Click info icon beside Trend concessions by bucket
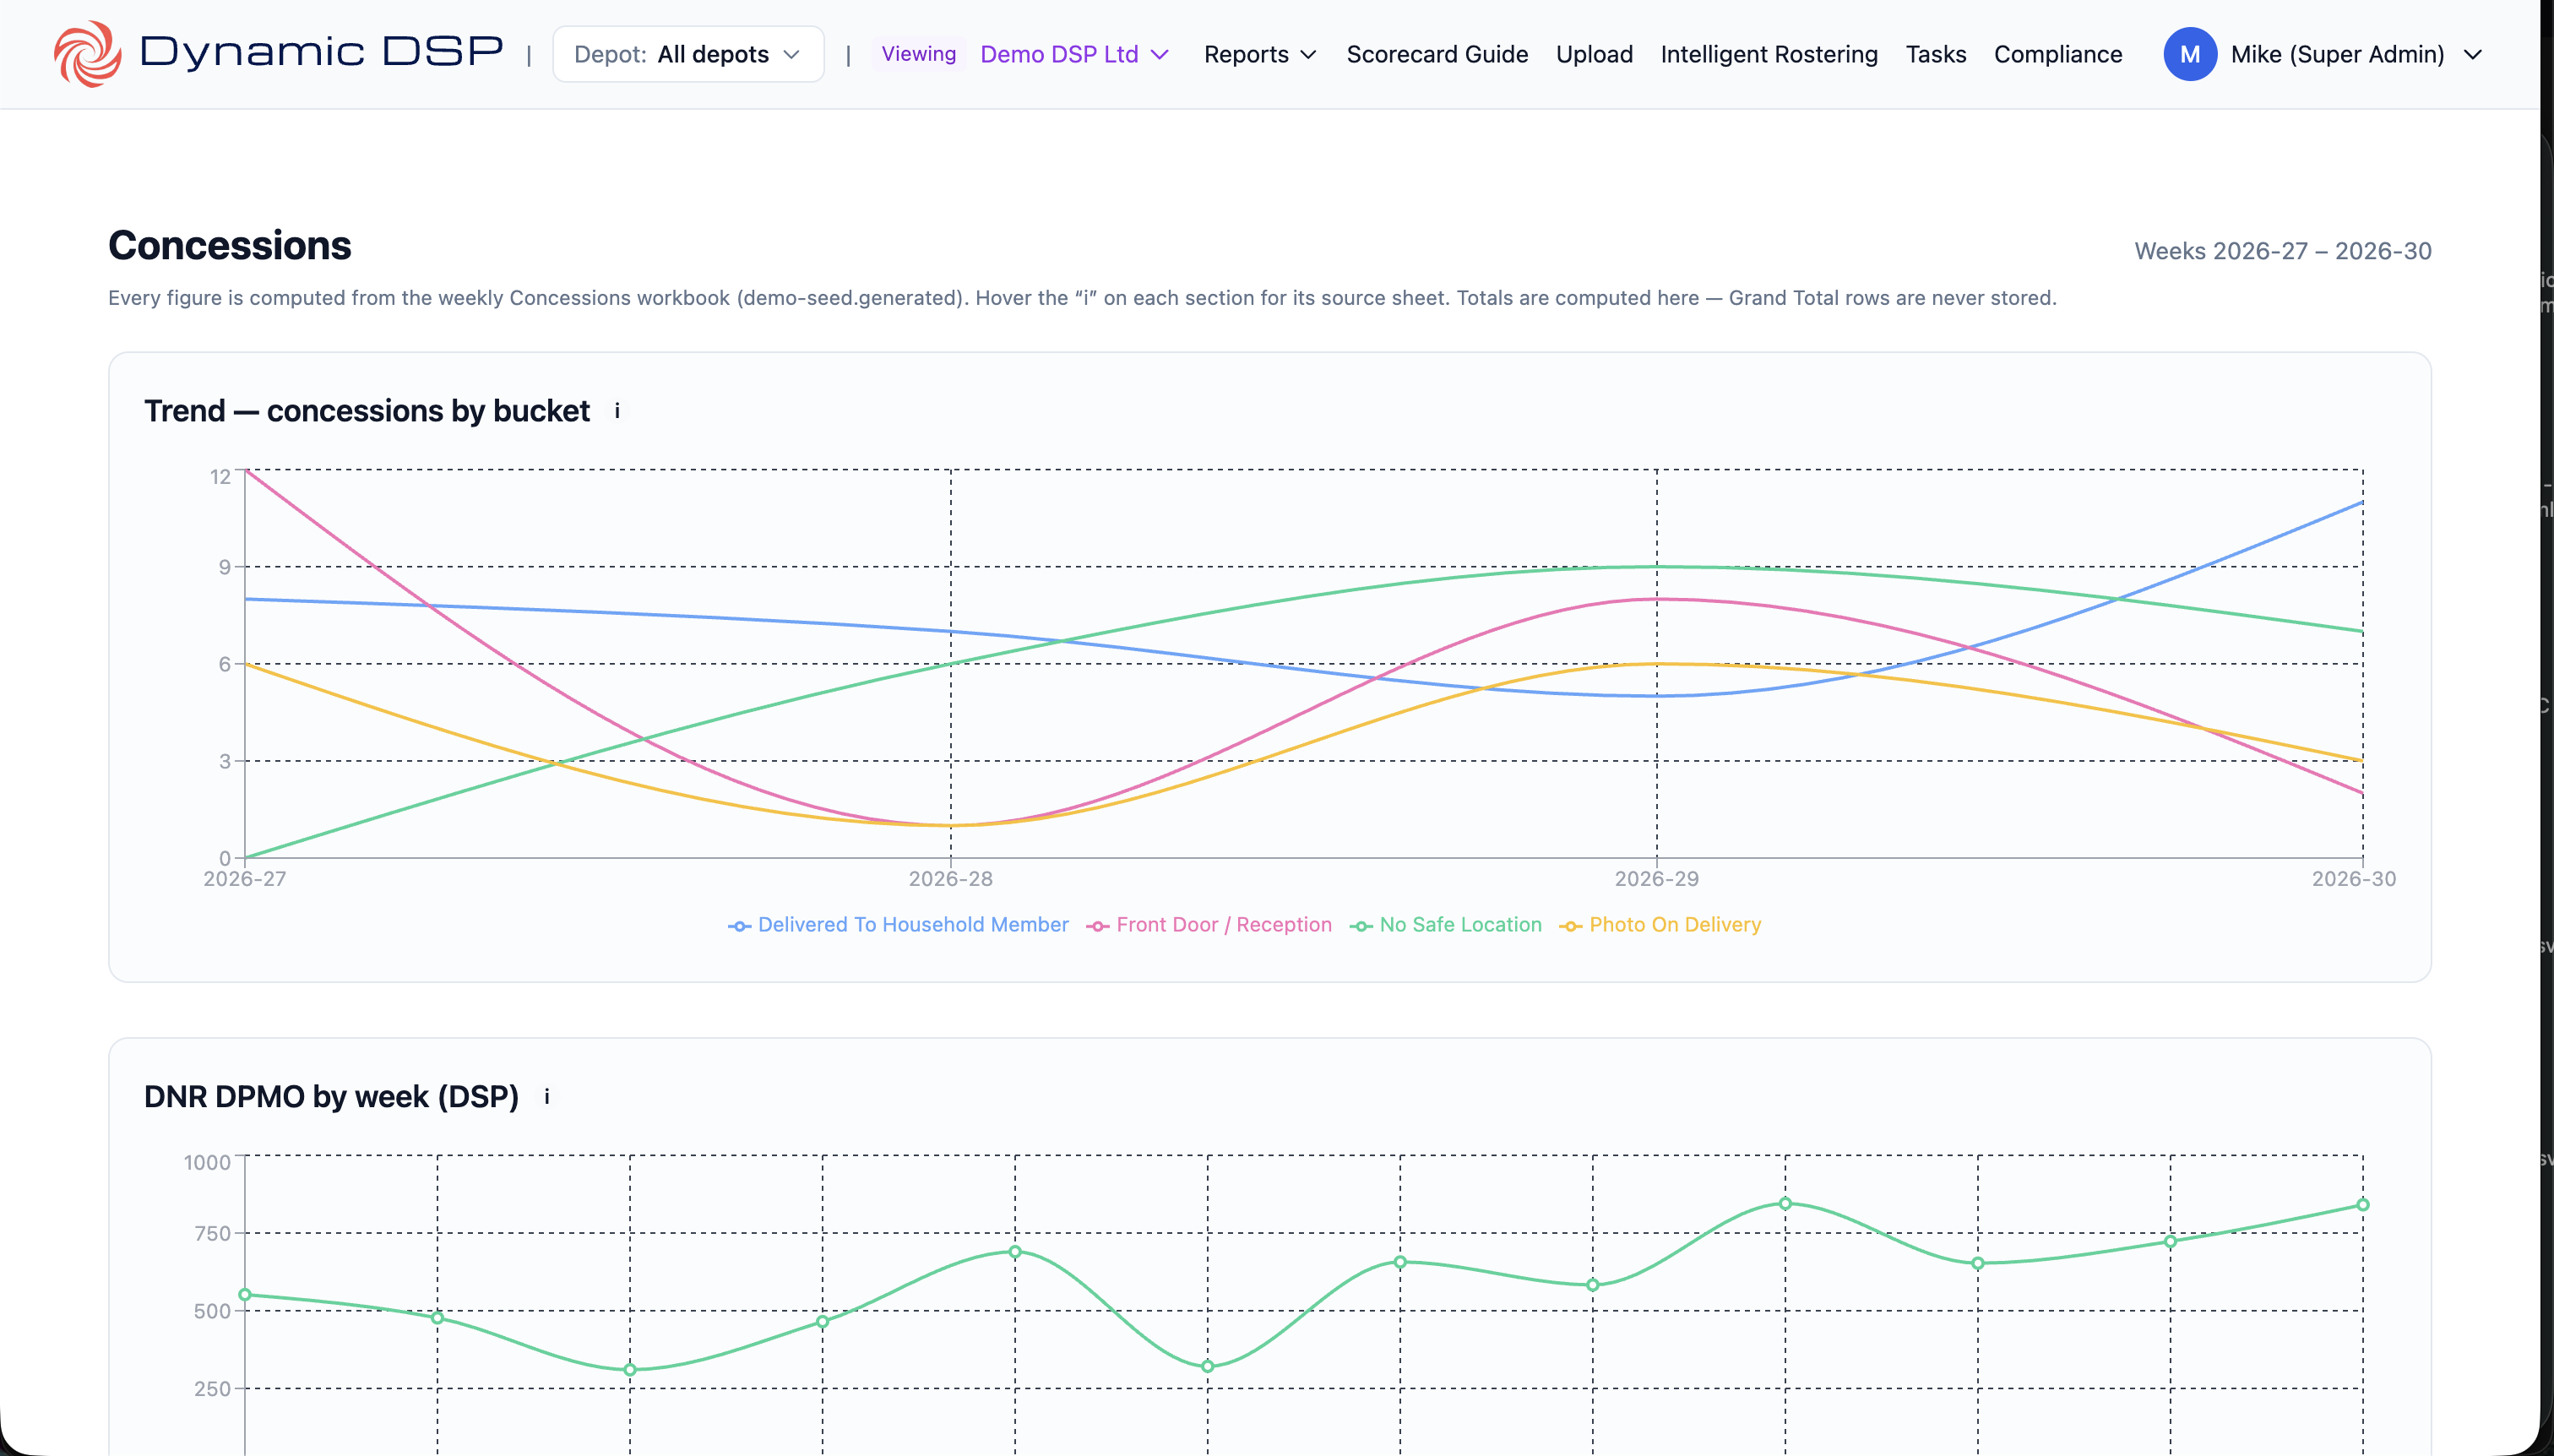This screenshot has height=1456, width=2554. [x=617, y=411]
